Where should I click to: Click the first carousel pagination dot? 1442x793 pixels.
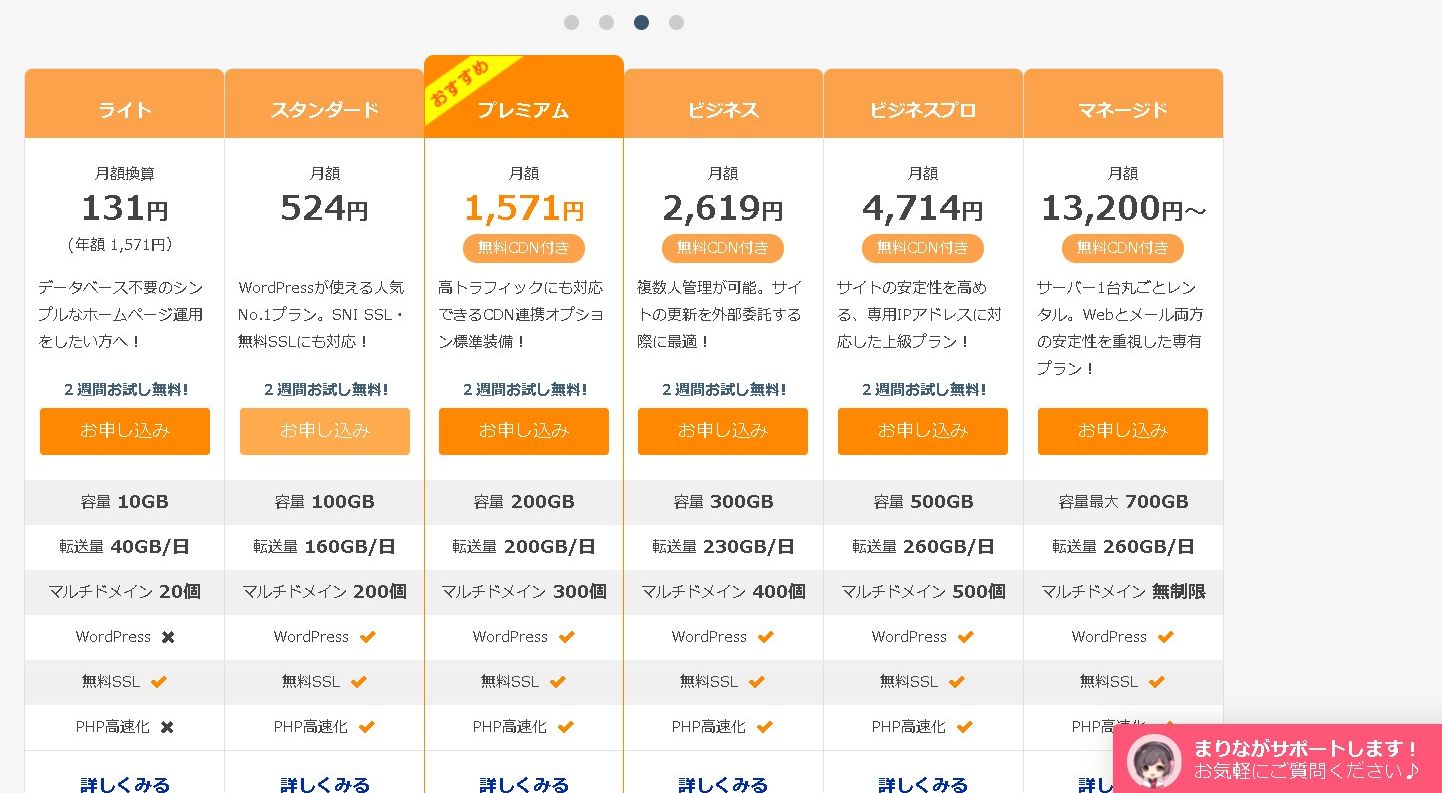tap(571, 22)
